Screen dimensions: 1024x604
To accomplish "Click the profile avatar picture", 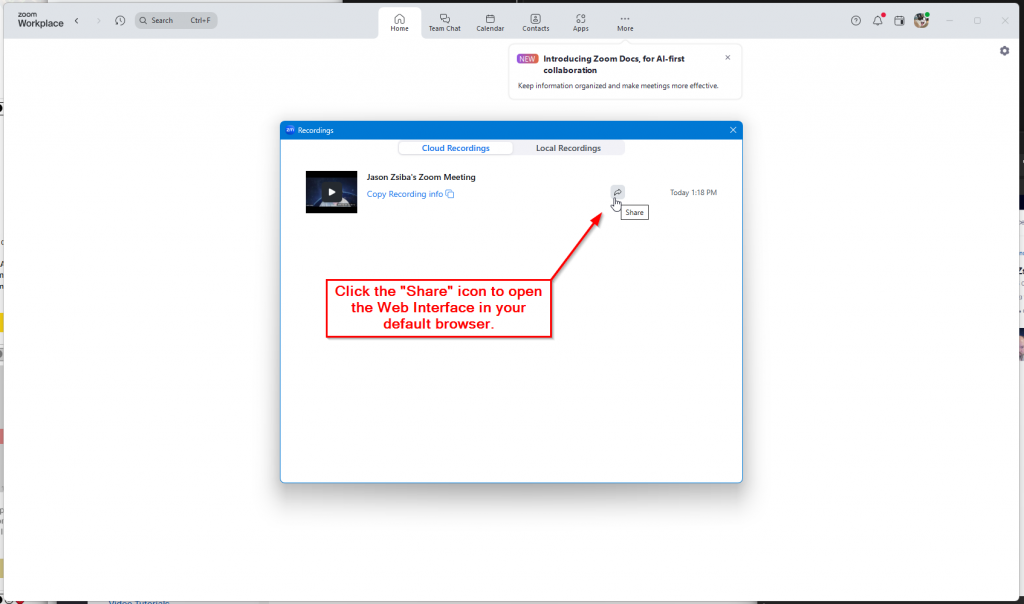I will coord(921,20).
